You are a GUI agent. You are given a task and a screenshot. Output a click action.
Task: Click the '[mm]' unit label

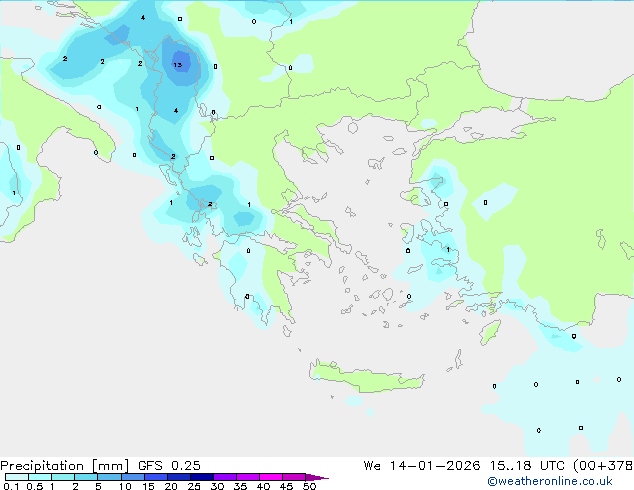coord(110,466)
